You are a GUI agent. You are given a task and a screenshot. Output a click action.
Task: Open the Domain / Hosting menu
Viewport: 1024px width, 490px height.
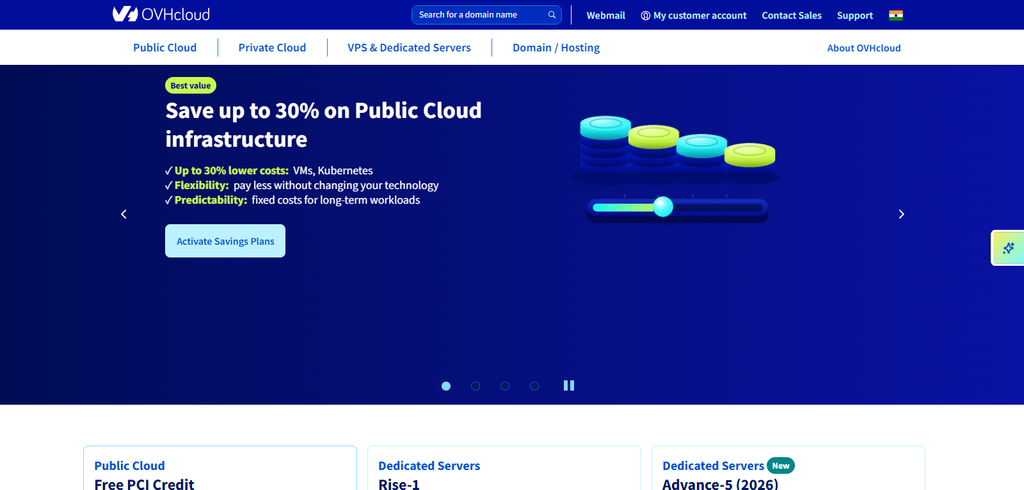[556, 48]
